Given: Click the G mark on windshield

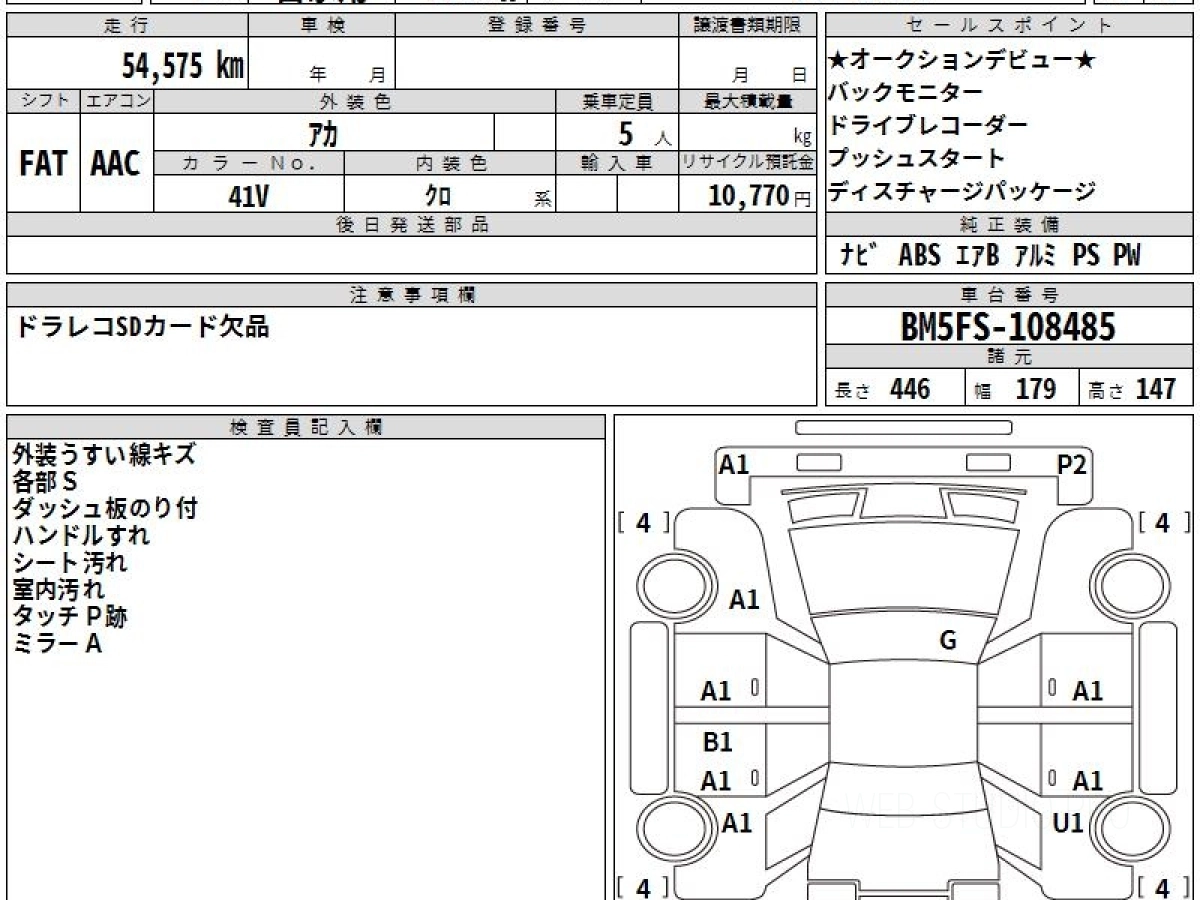Looking at the screenshot, I should 948,641.
